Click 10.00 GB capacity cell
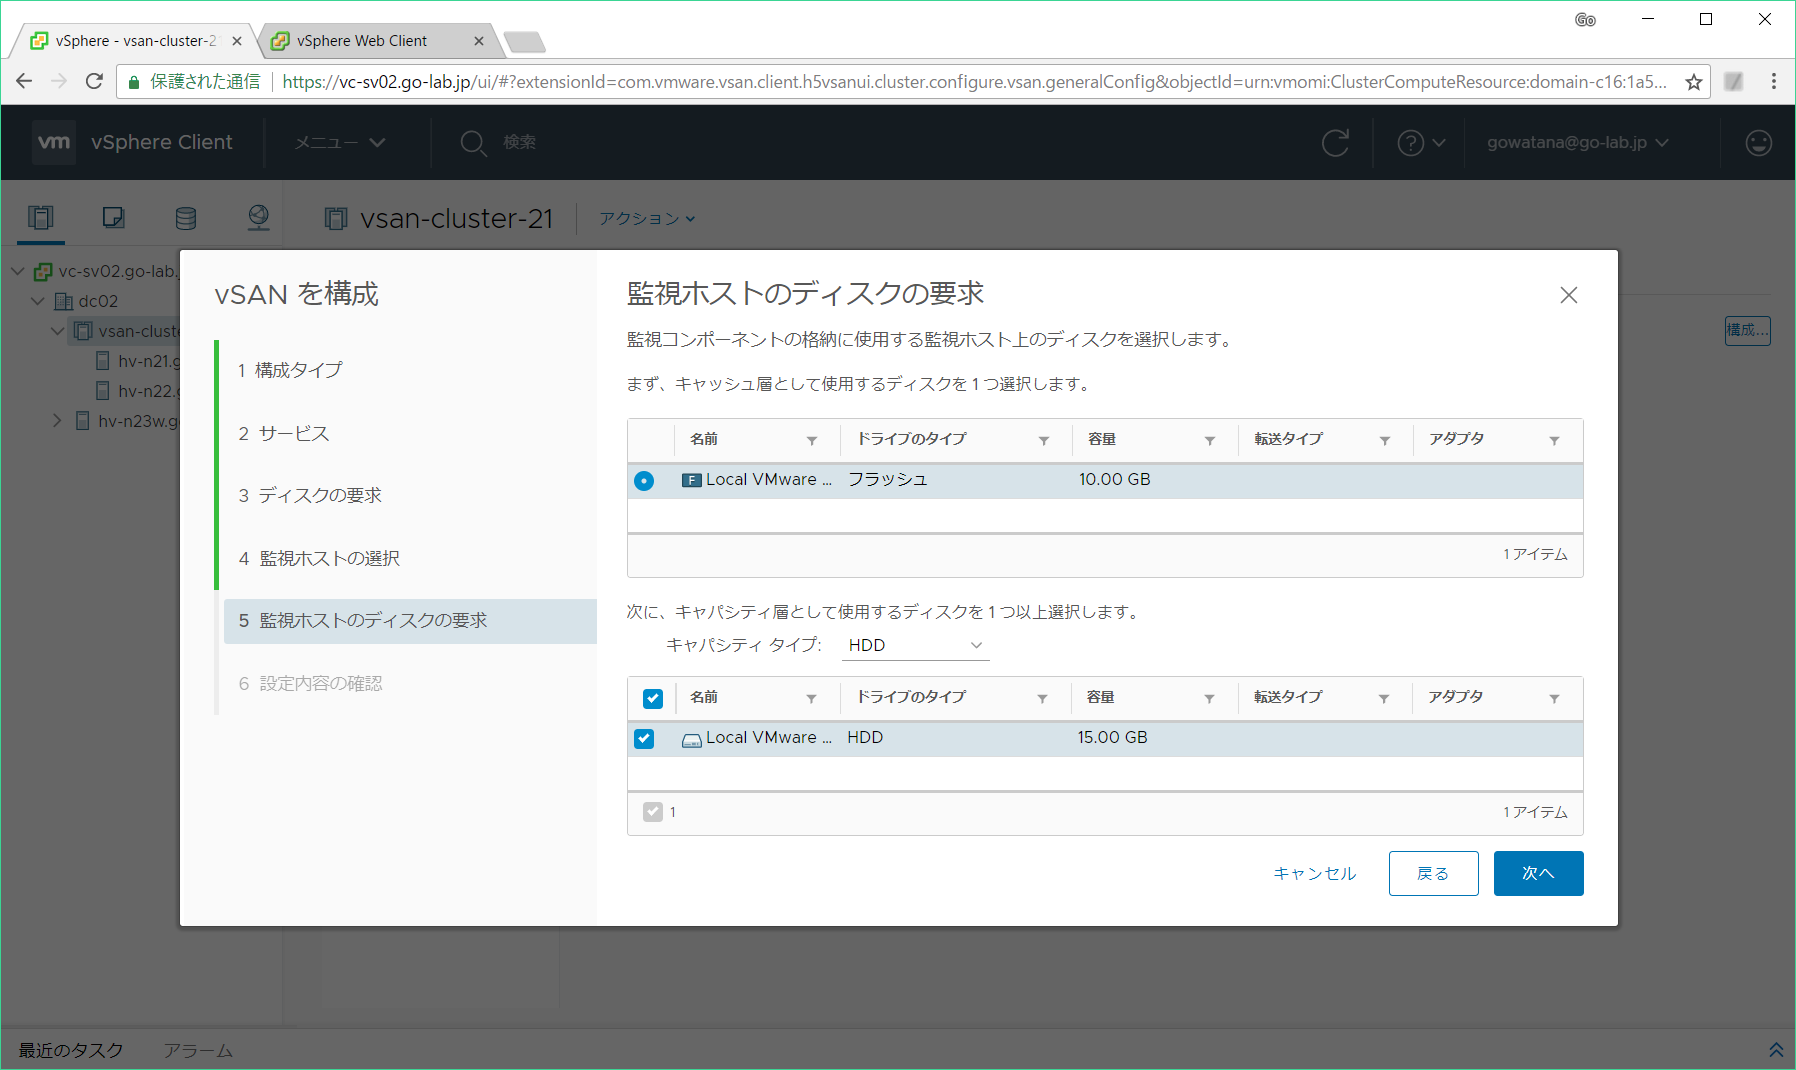 coord(1114,480)
